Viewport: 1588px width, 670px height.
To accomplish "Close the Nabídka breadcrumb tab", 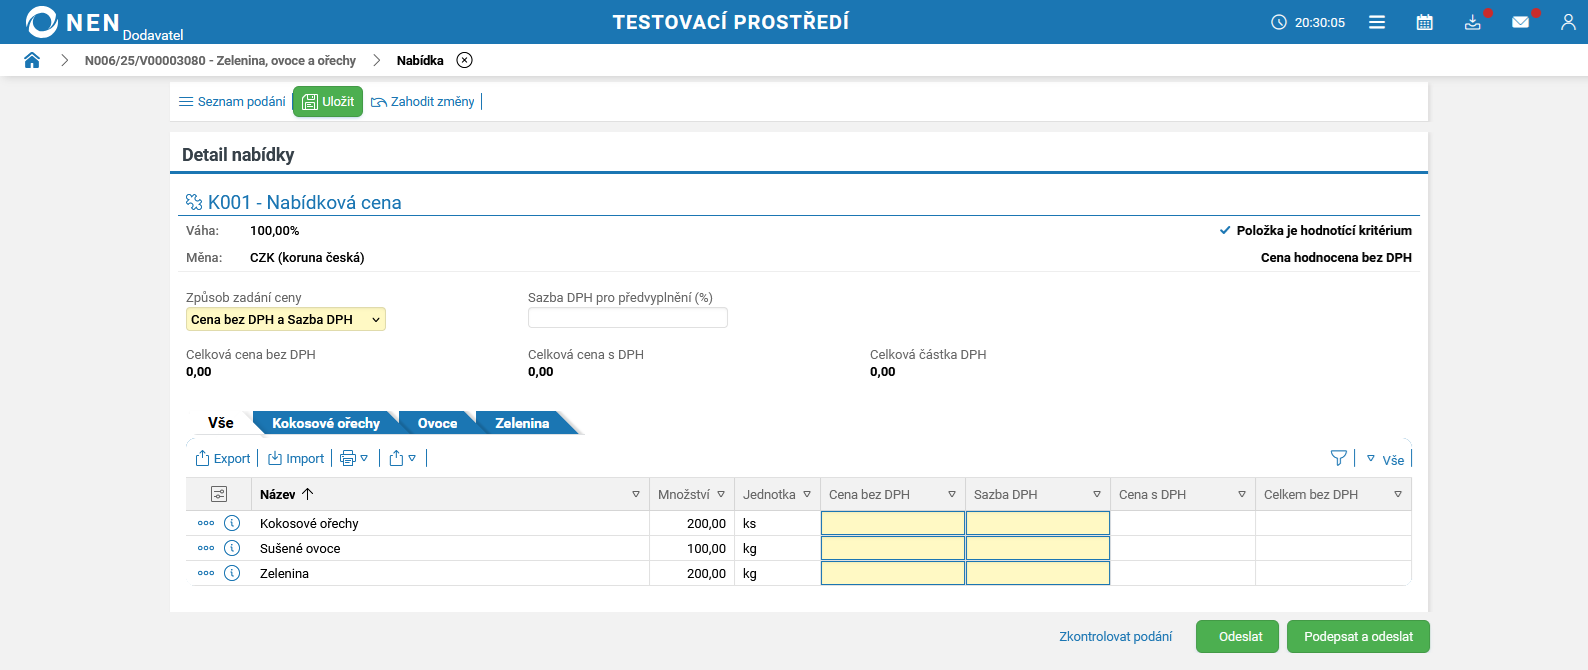I will coord(464,60).
